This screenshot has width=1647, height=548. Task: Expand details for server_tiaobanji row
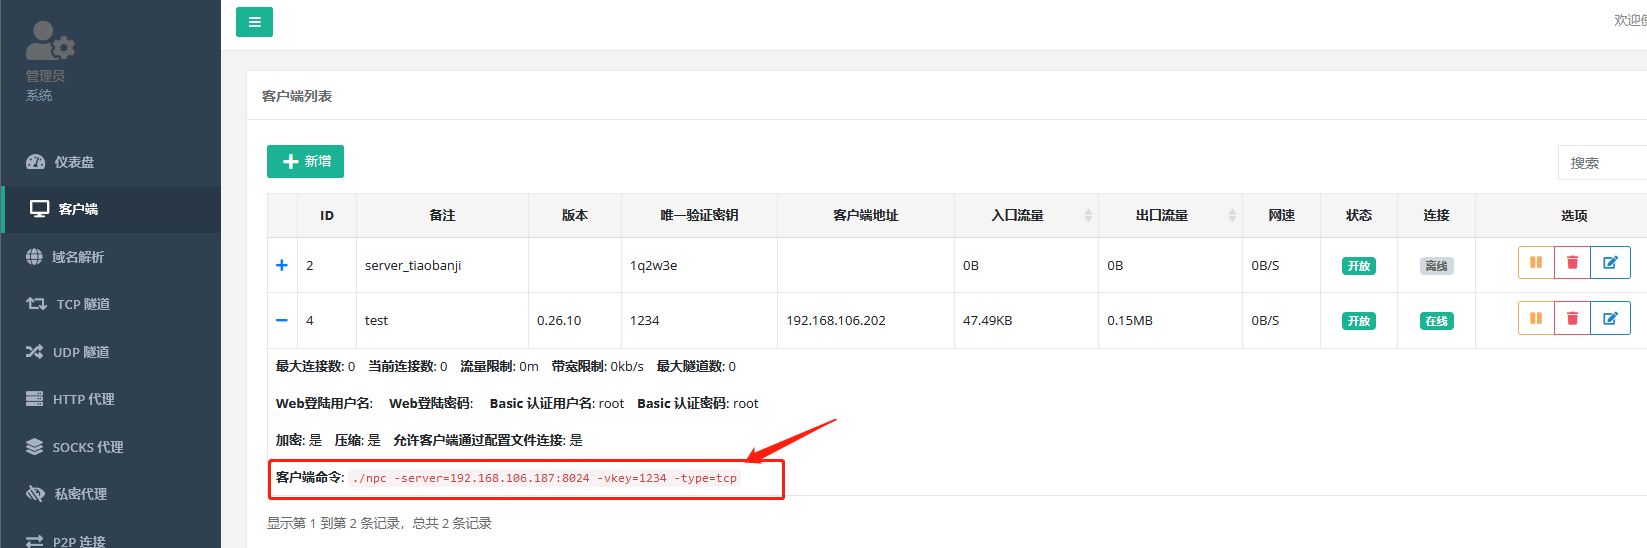tap(282, 265)
